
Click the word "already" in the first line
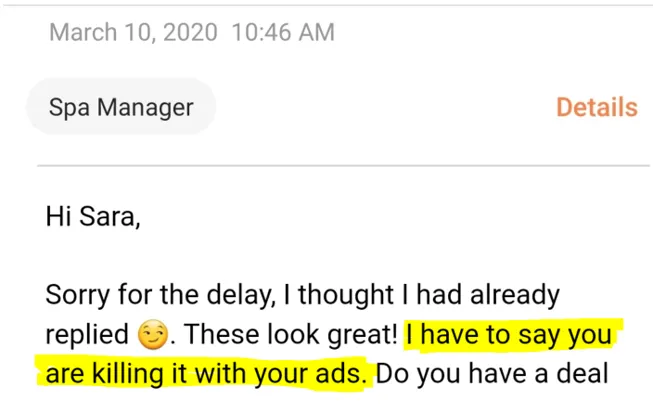[515, 295]
